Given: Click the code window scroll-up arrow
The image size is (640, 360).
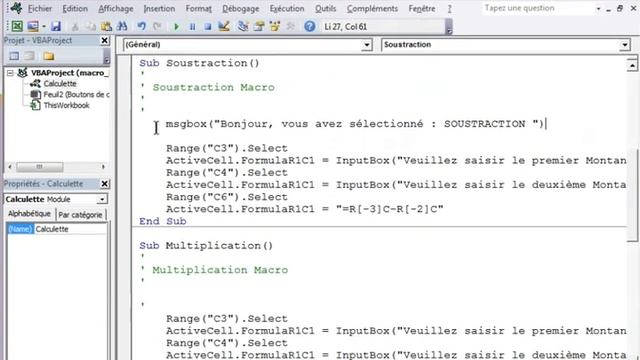Looking at the screenshot, I should pyautogui.click(x=632, y=65).
